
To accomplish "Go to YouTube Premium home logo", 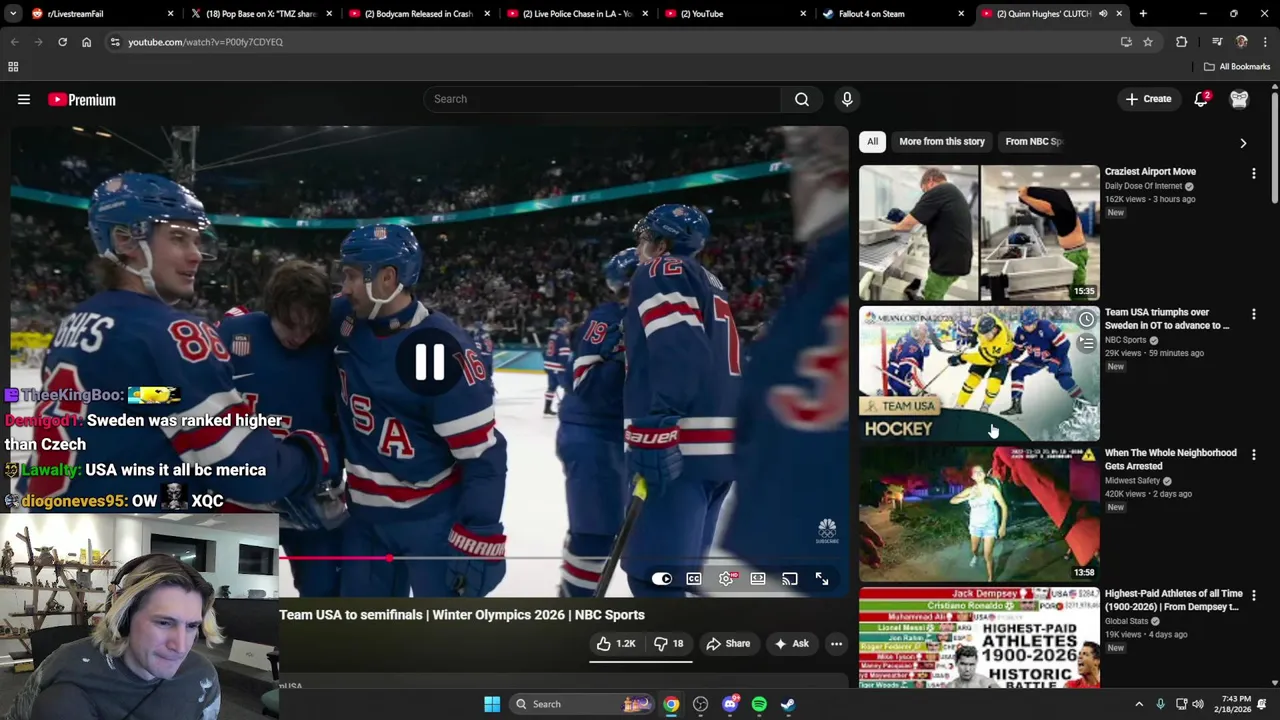I will [x=82, y=99].
